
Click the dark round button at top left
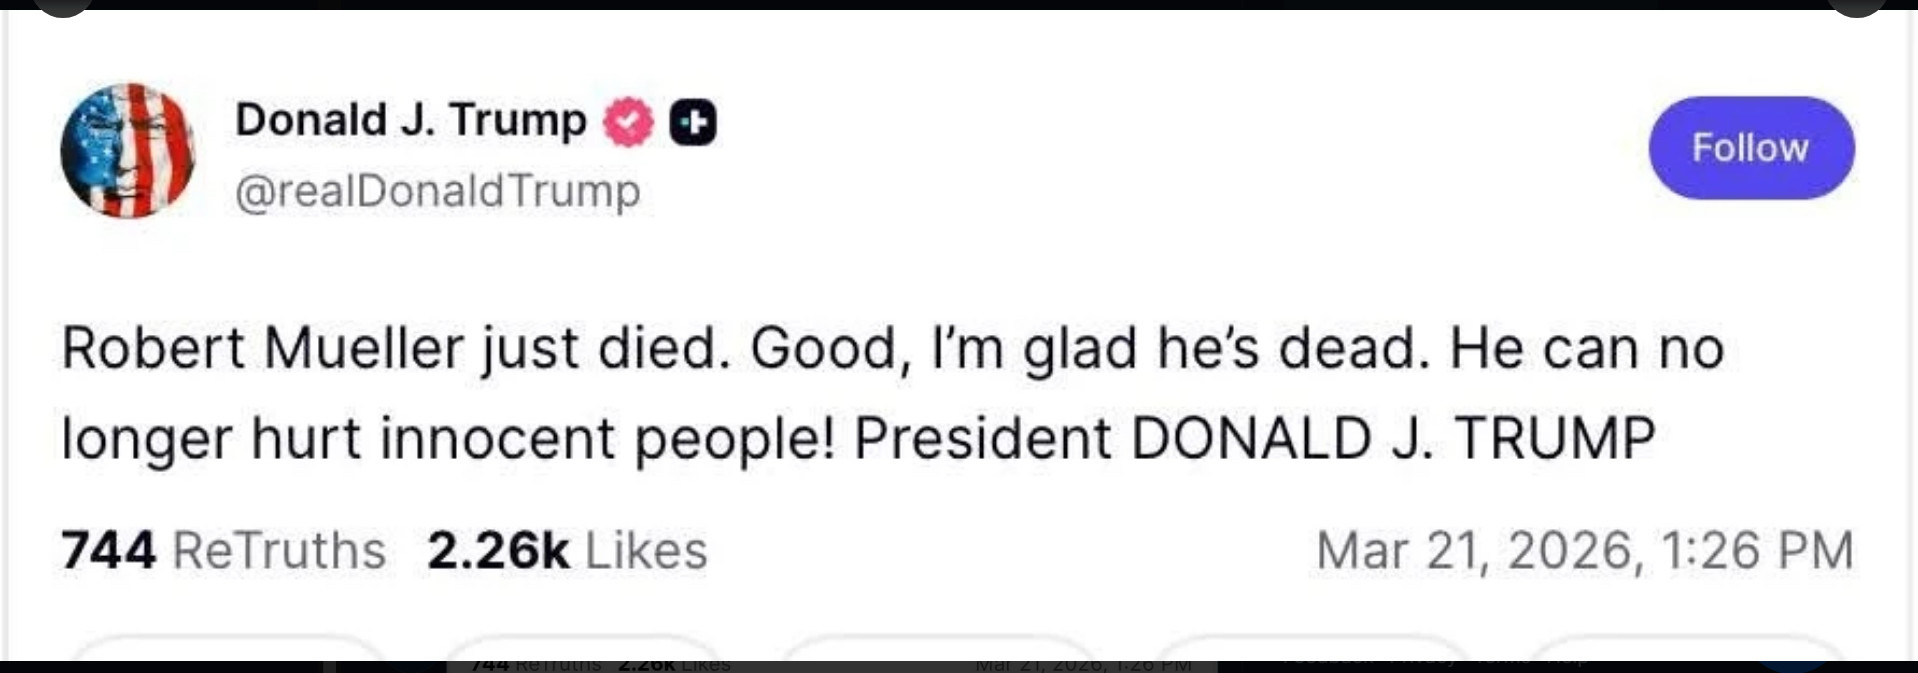62,6
